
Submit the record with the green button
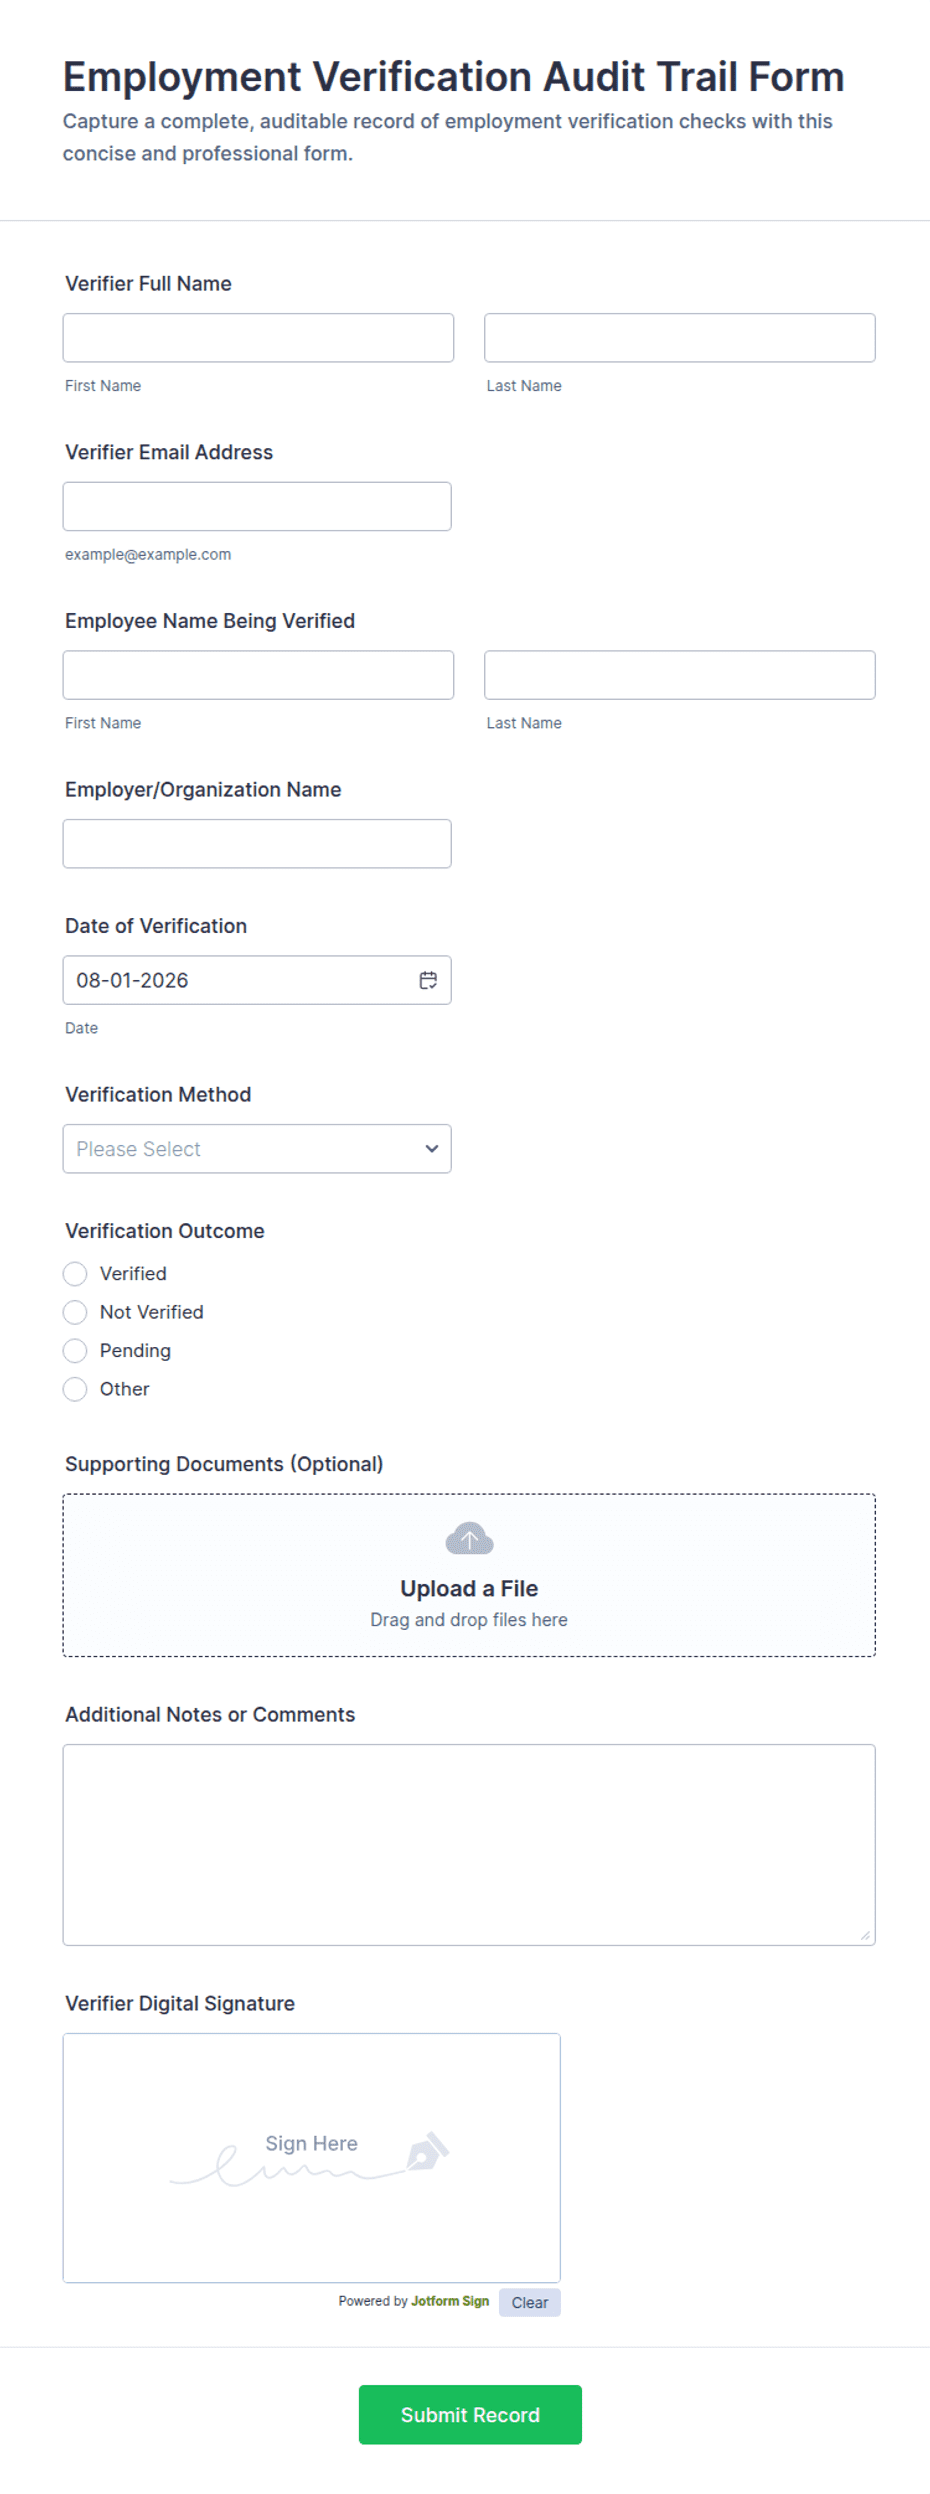[x=470, y=2414]
